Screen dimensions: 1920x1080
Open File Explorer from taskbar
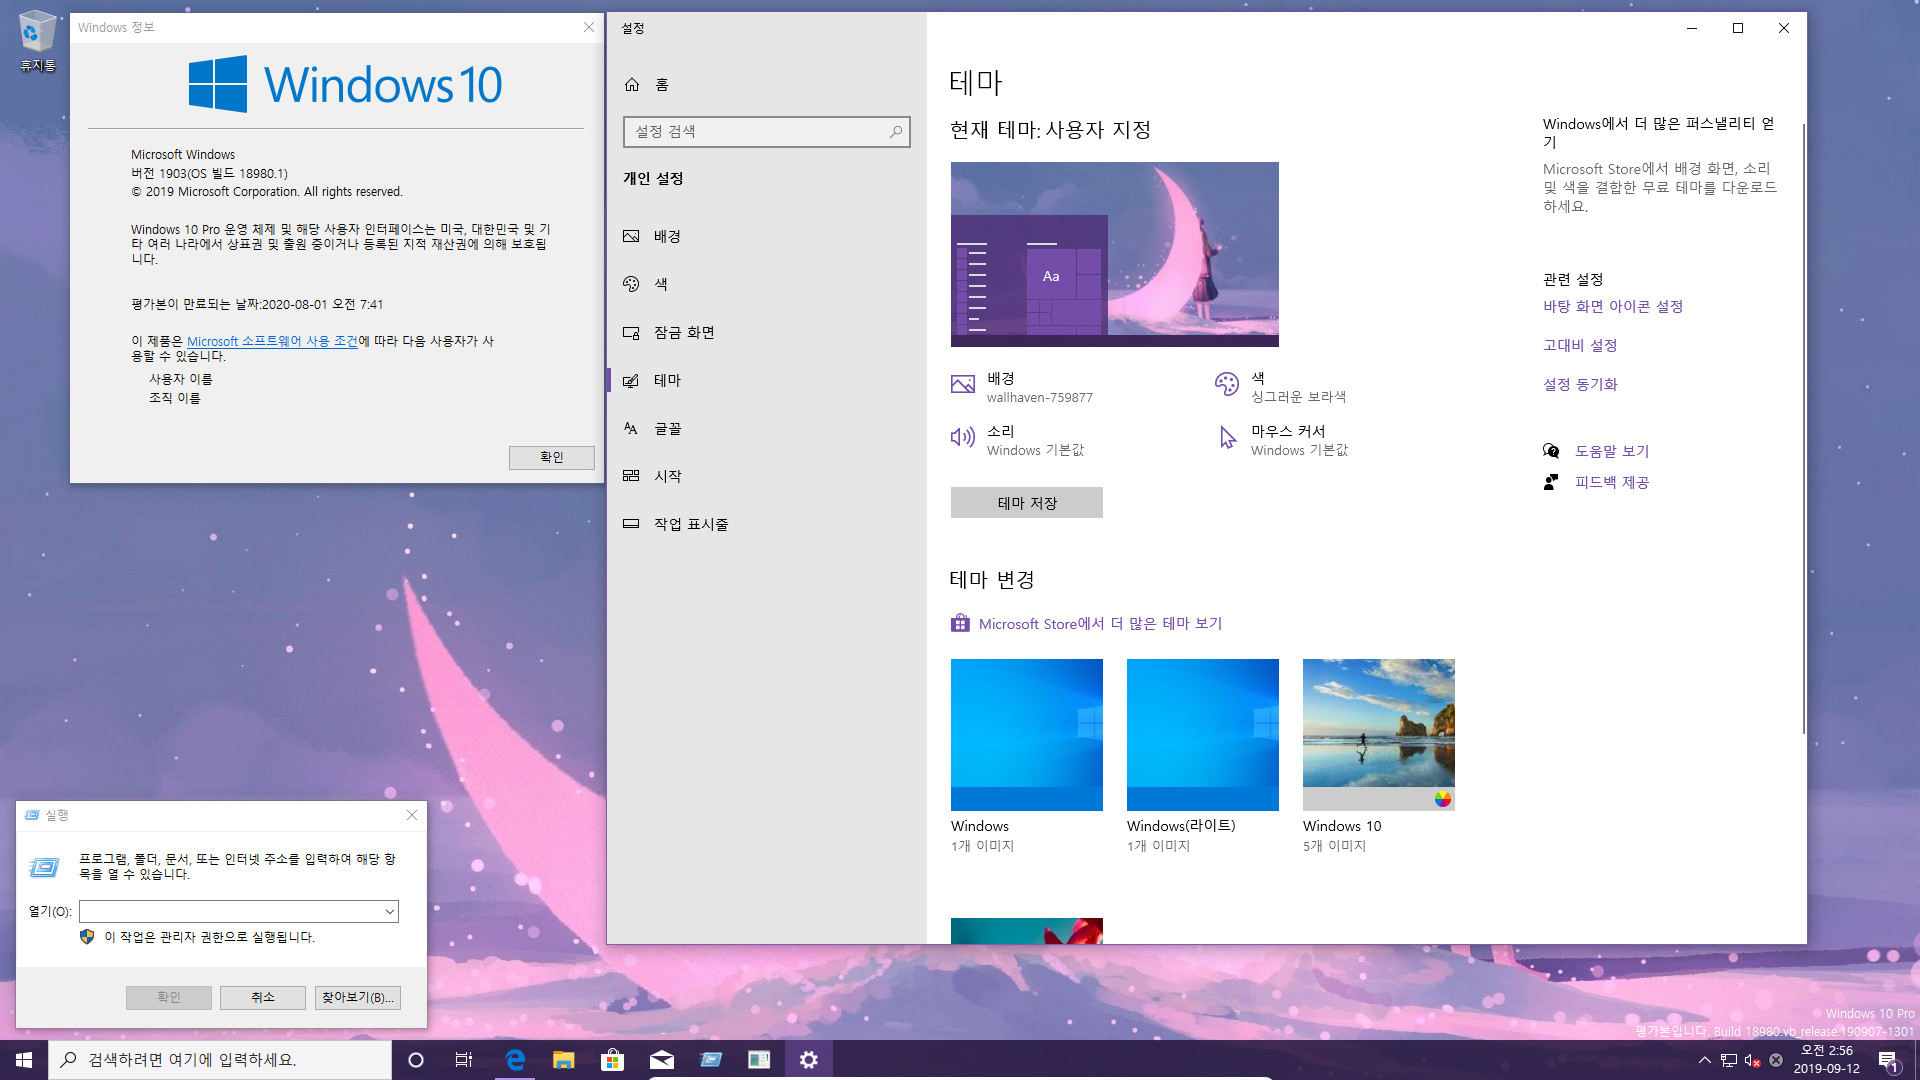[564, 1060]
